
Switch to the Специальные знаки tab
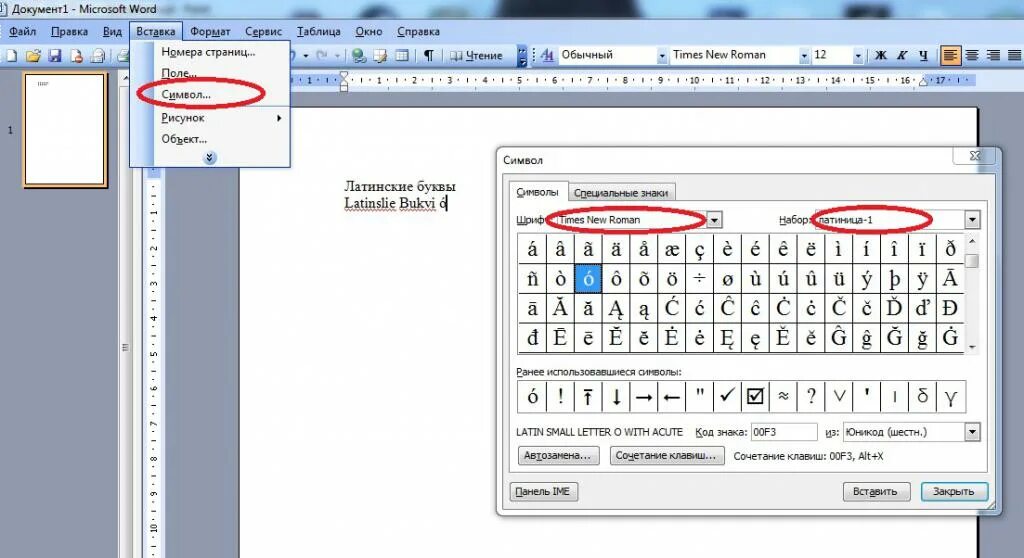tap(621, 193)
